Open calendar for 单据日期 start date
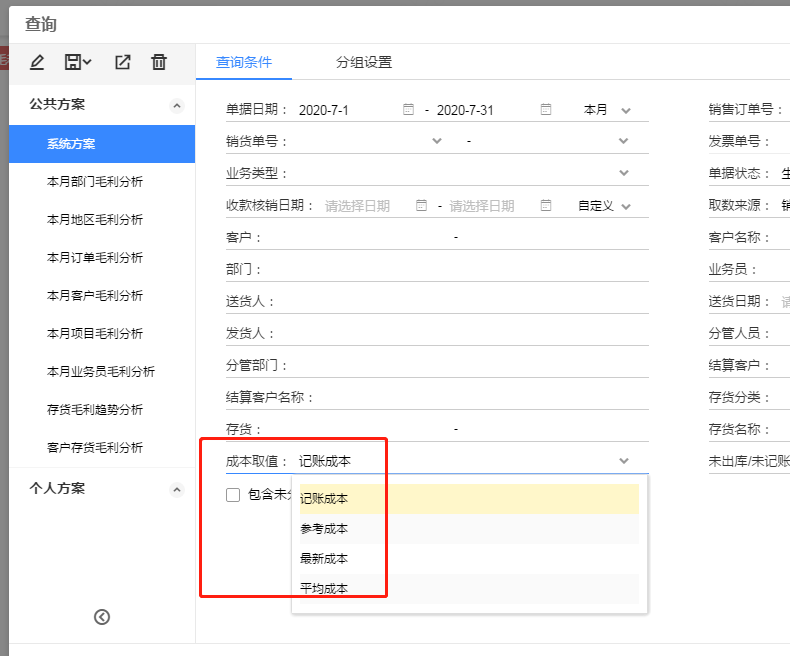 coord(409,109)
